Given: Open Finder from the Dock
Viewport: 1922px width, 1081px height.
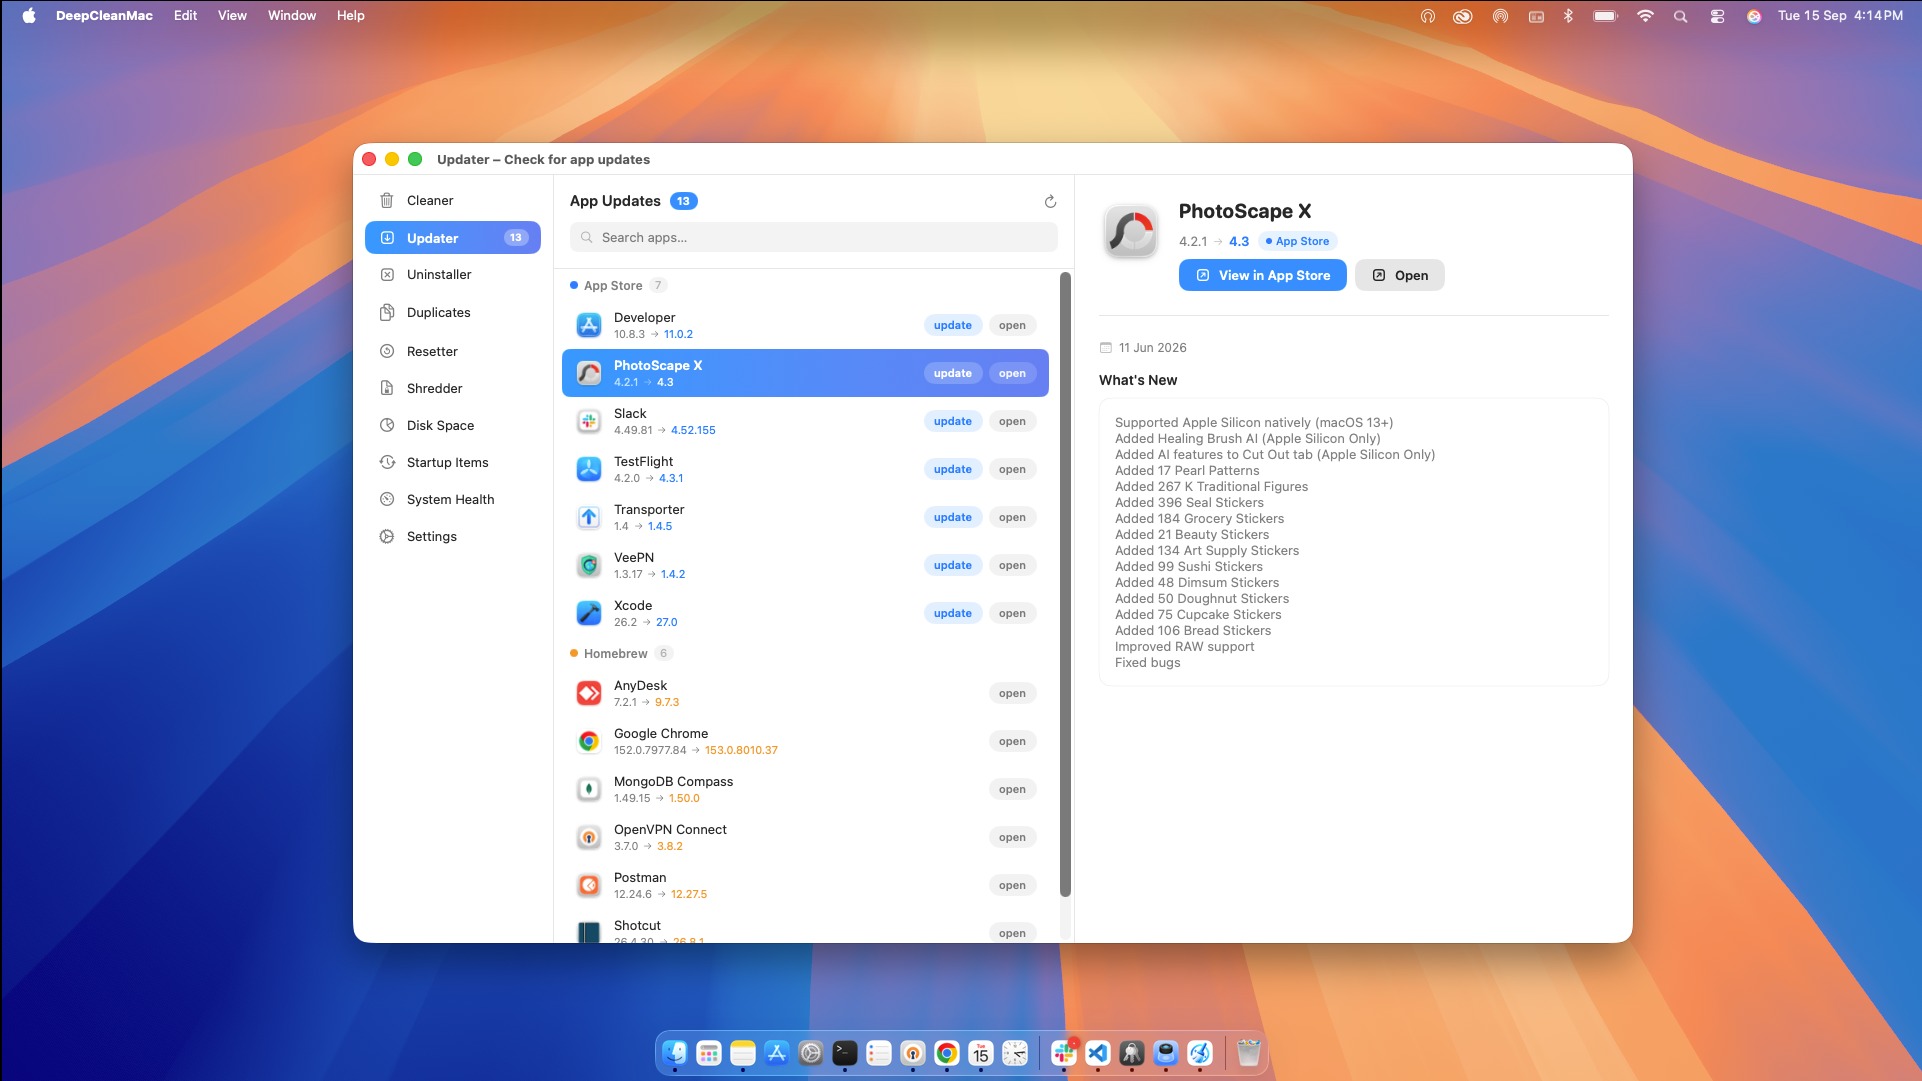Looking at the screenshot, I should 675,1053.
